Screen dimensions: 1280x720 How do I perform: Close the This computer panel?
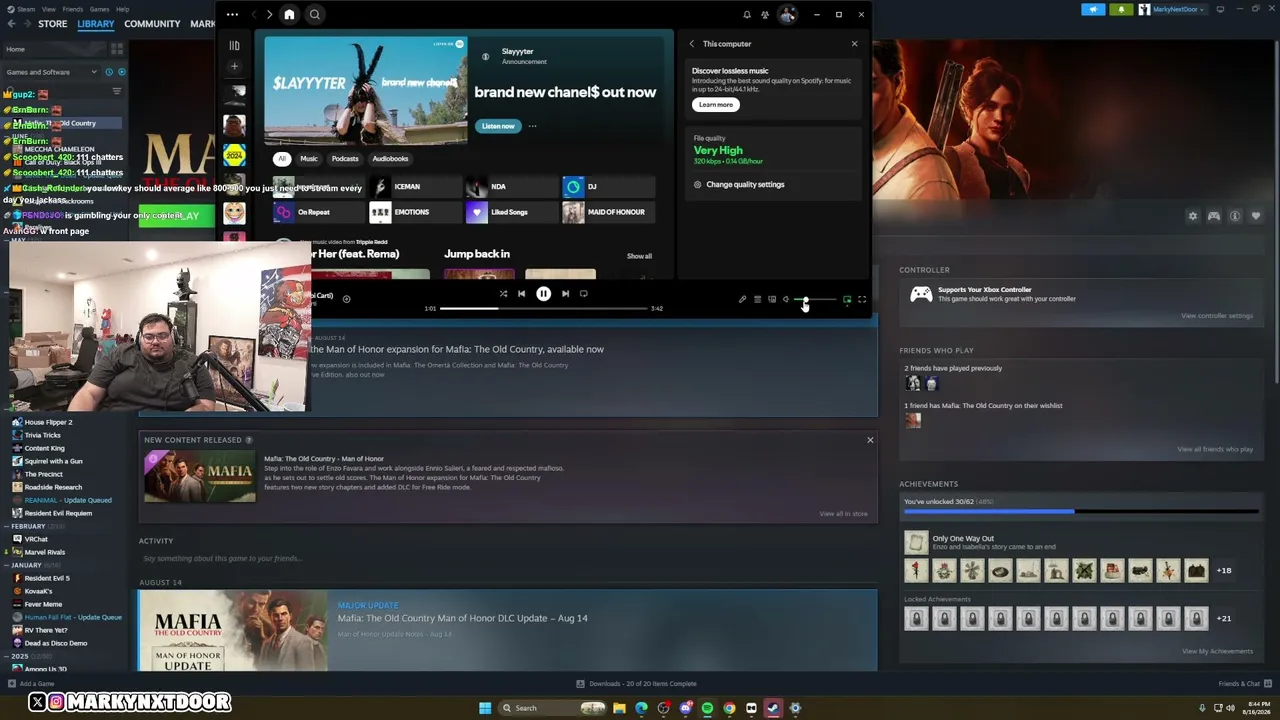(854, 44)
